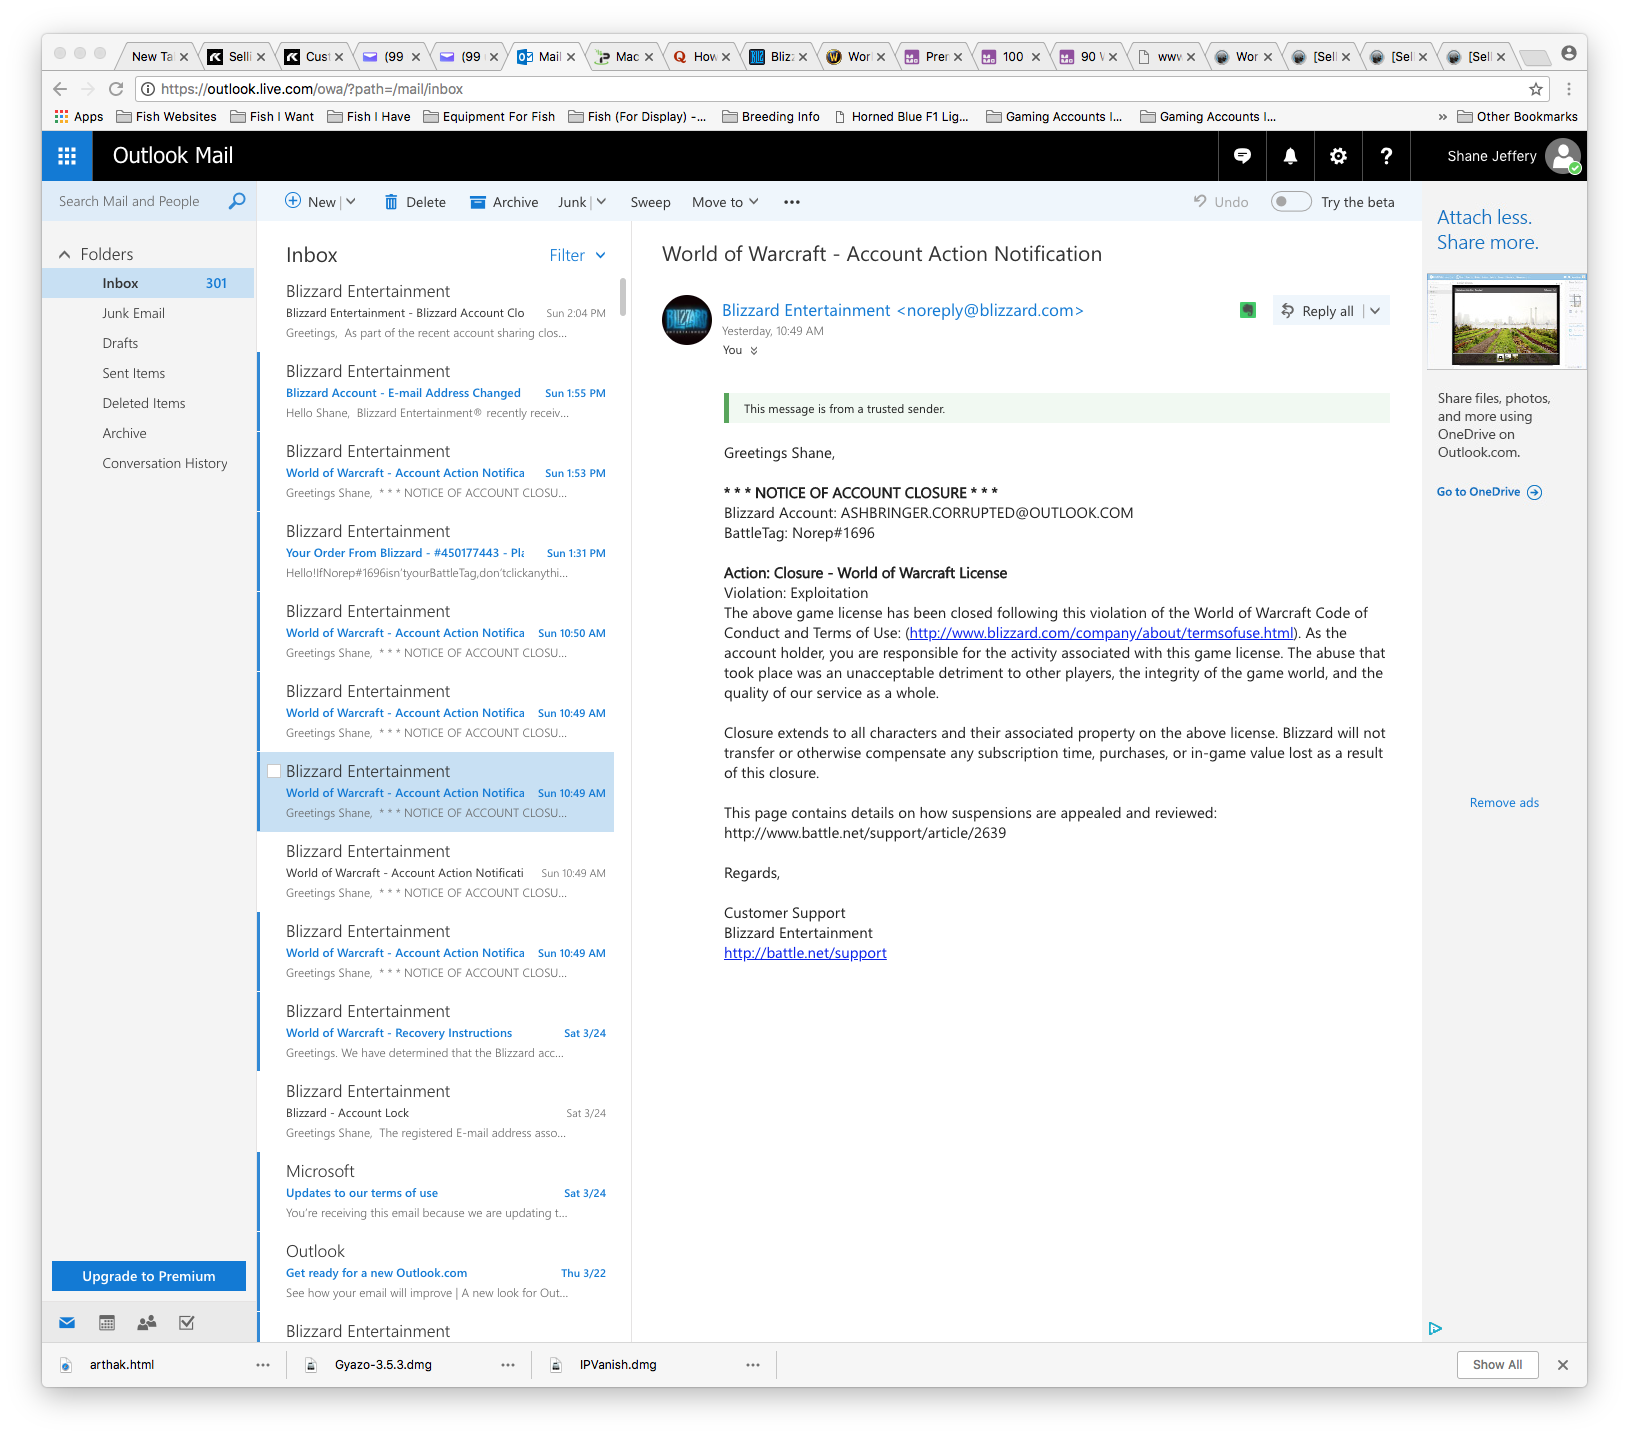Open Shane Jeffery account avatar
Image resolution: width=1629 pixels, height=1437 pixels.
tap(1562, 156)
